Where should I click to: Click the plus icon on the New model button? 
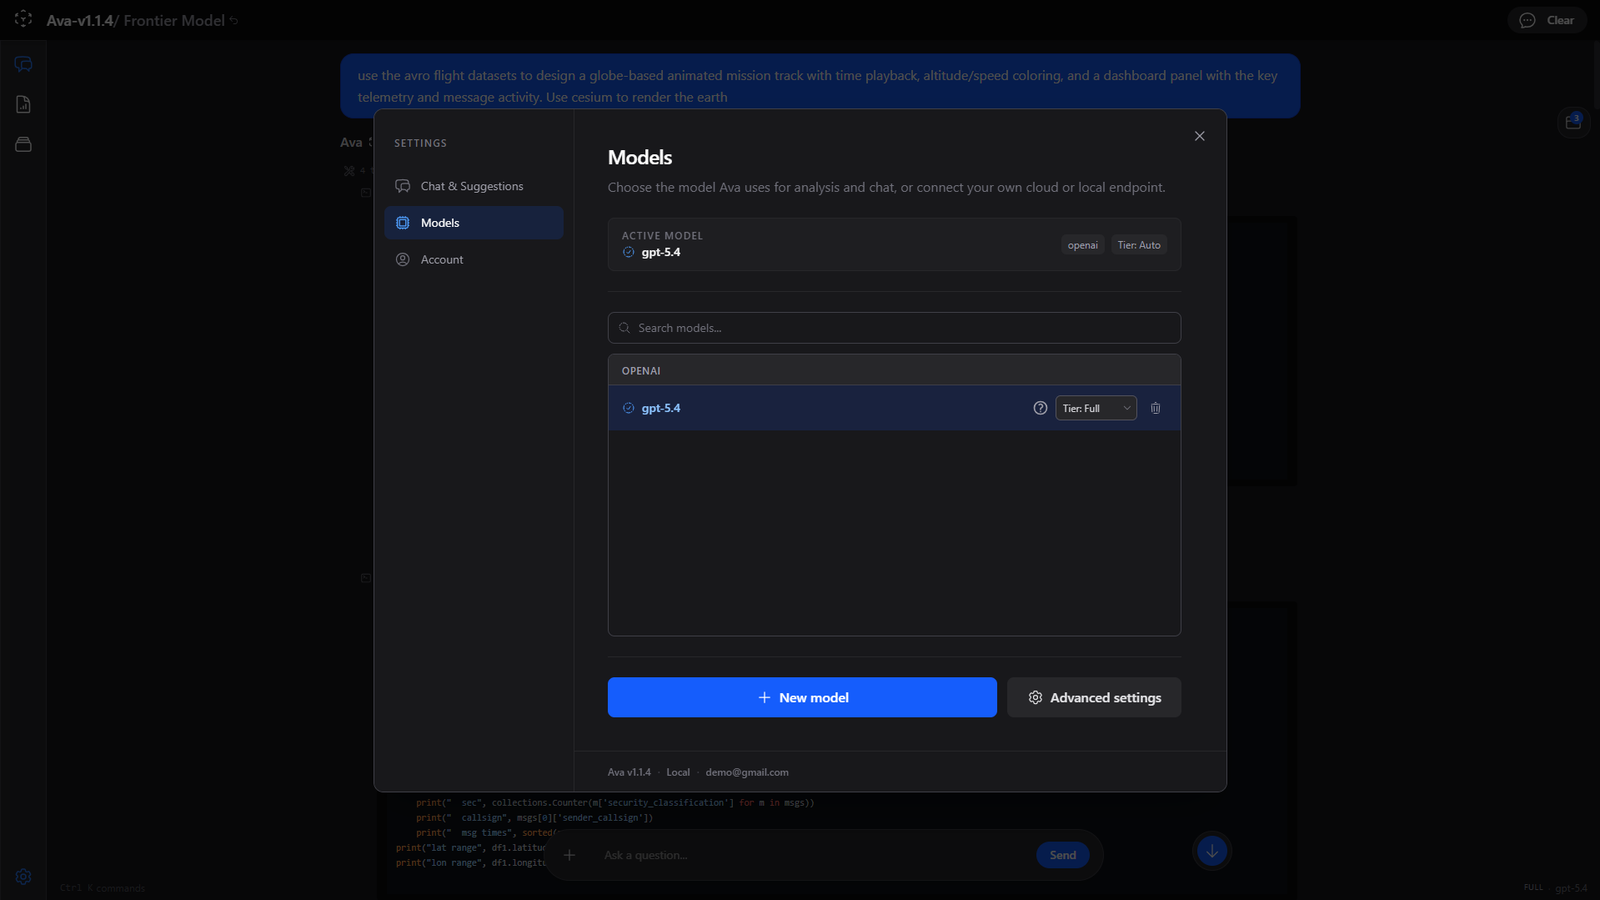(764, 697)
